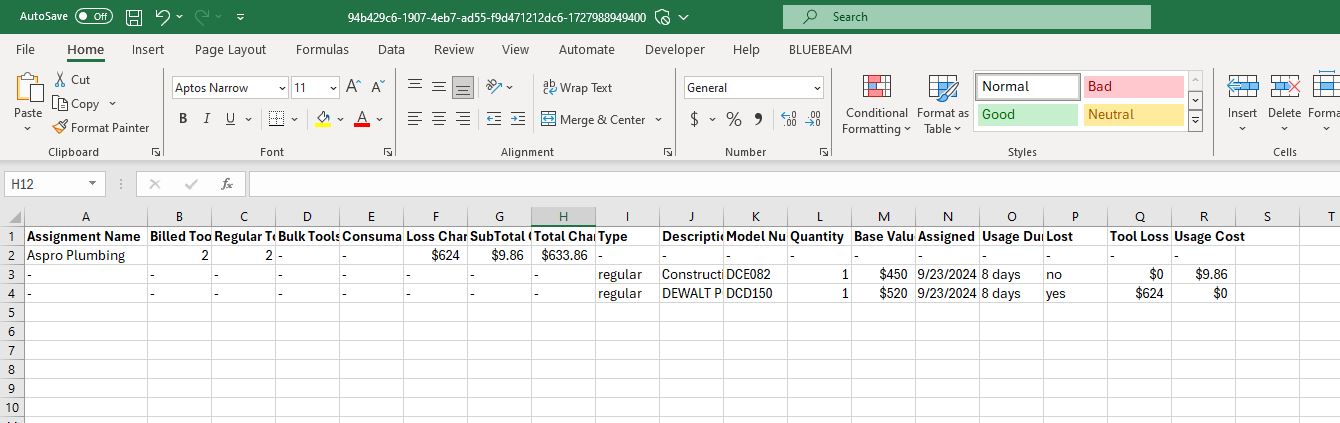Toggle Bottom Align button
This screenshot has width=1340, height=423.
click(x=463, y=87)
